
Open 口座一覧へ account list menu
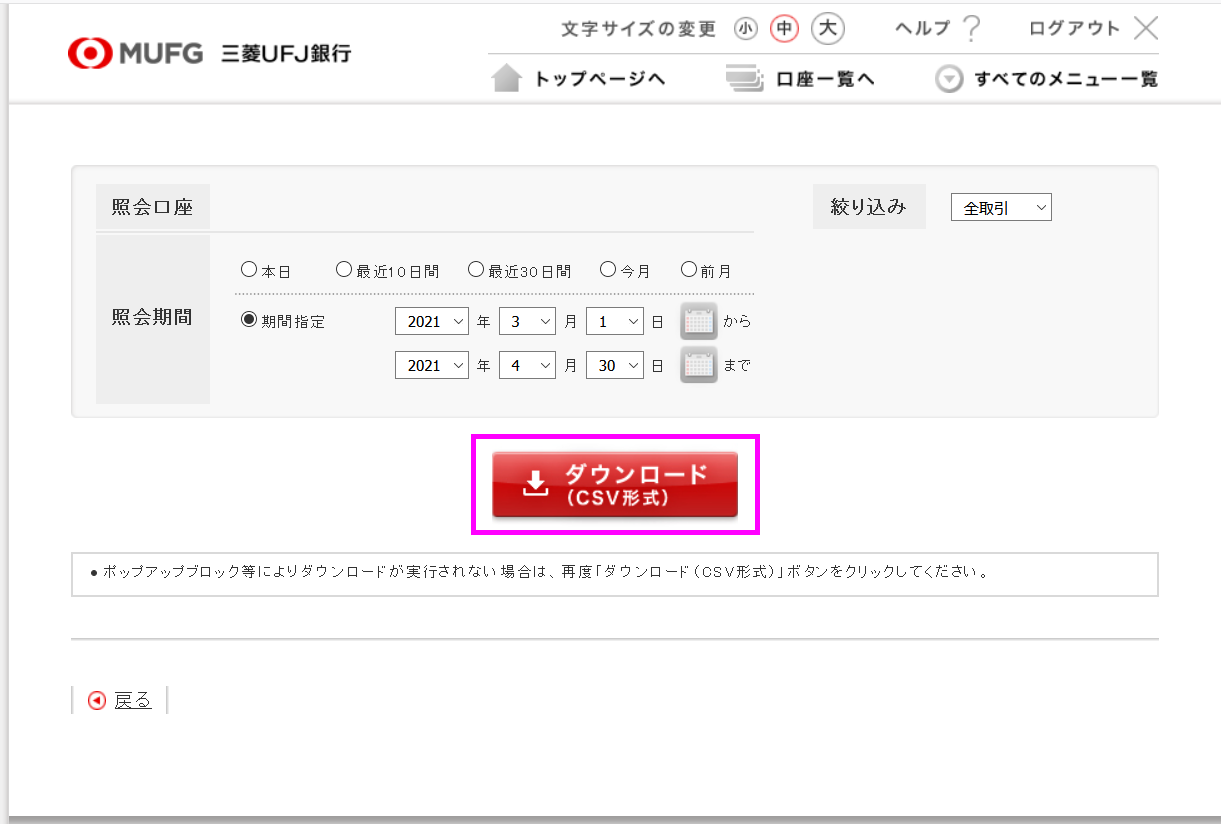(801, 79)
